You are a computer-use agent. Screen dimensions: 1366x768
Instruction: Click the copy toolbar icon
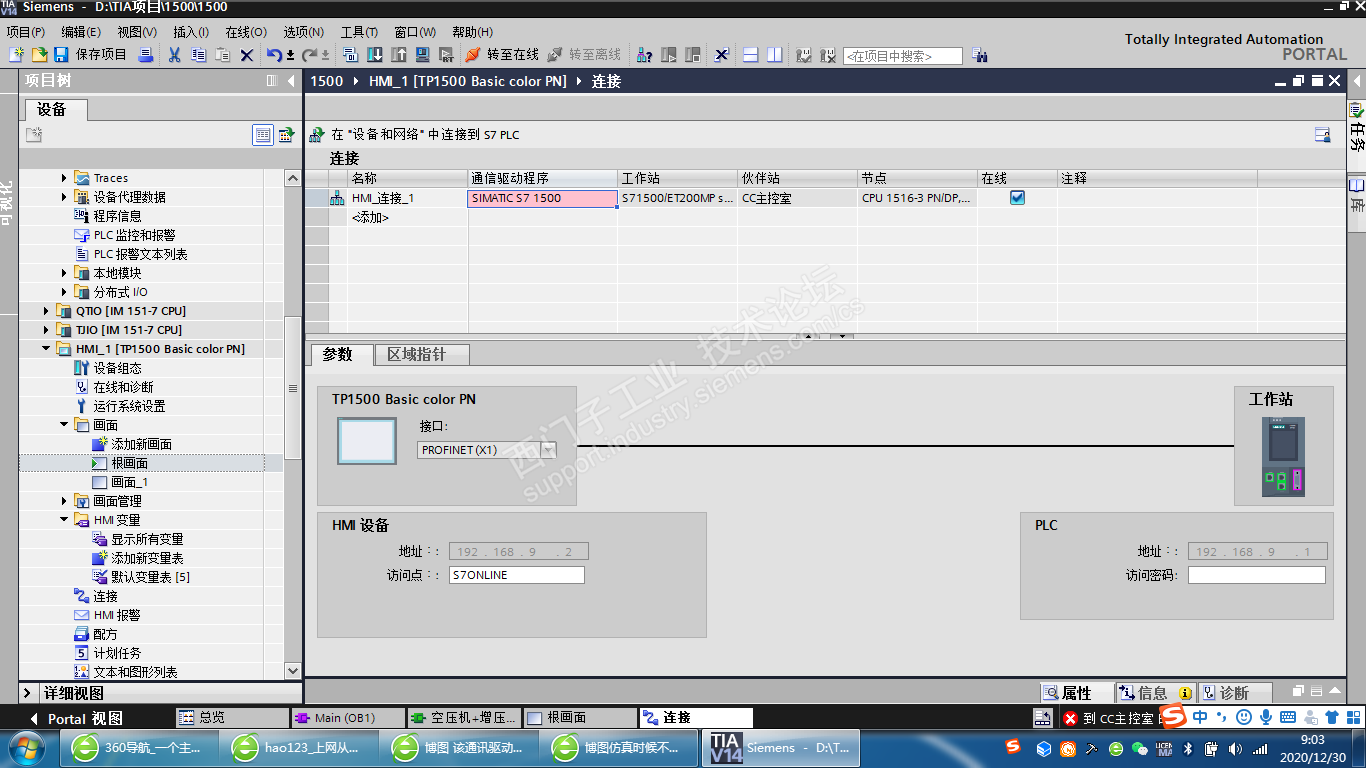198,55
